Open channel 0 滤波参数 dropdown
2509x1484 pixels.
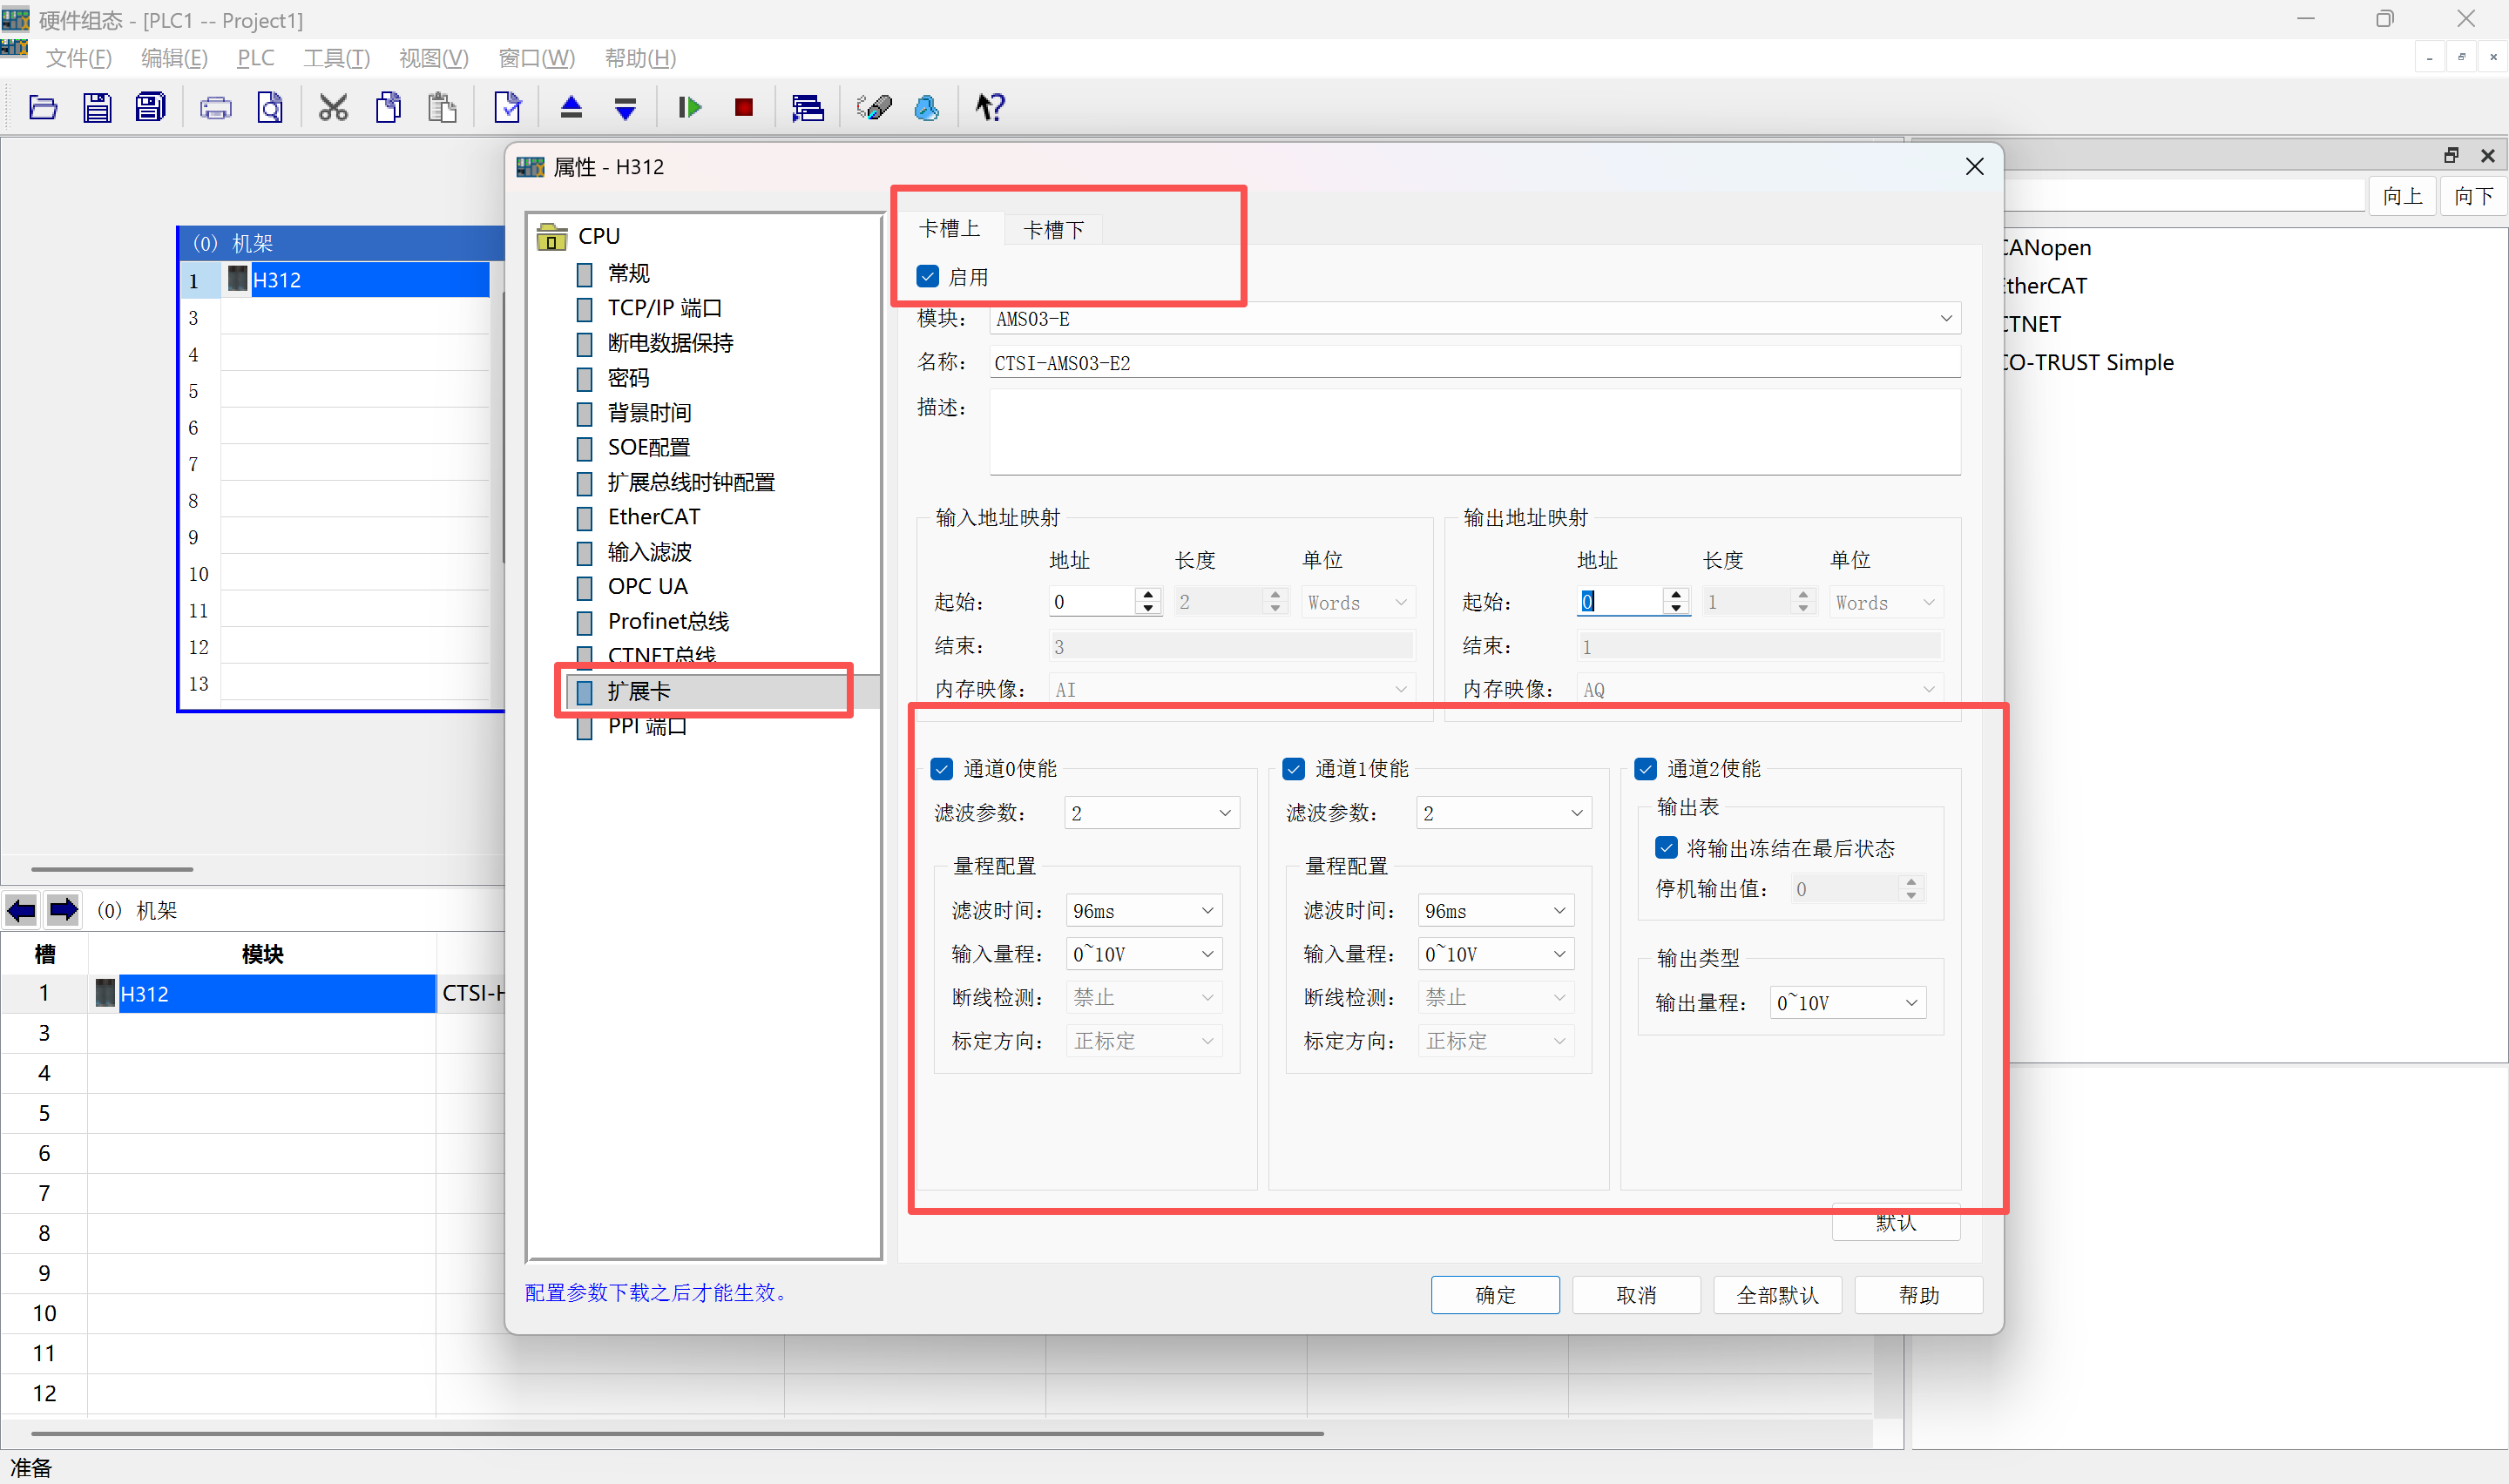(x=1152, y=813)
